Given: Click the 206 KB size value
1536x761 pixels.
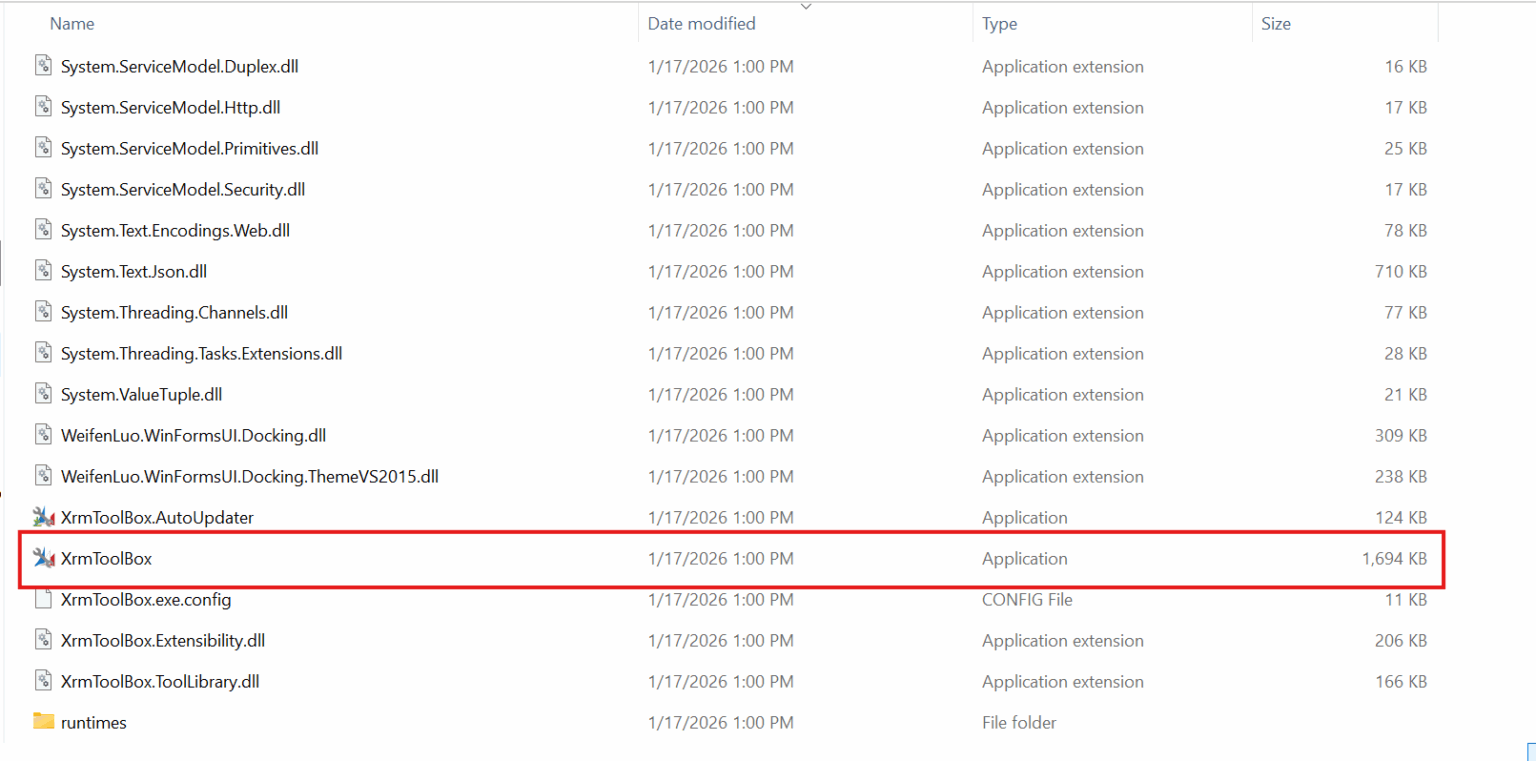Looking at the screenshot, I should click(1401, 640).
